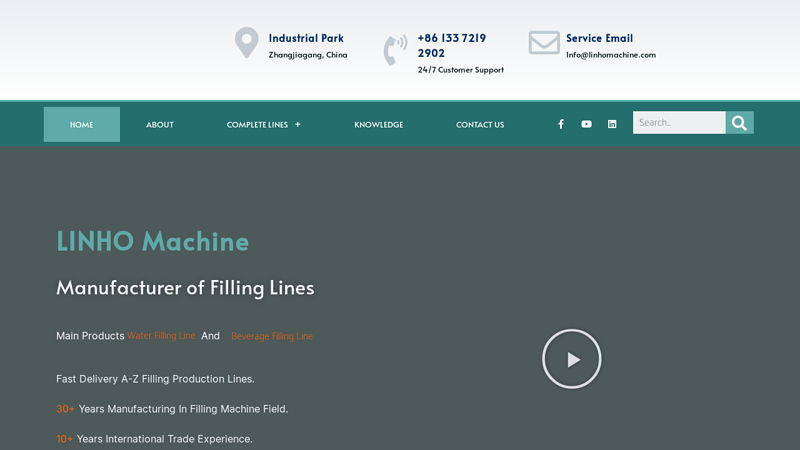800x450 pixels.
Task: Click the location pin icon
Action: (246, 42)
